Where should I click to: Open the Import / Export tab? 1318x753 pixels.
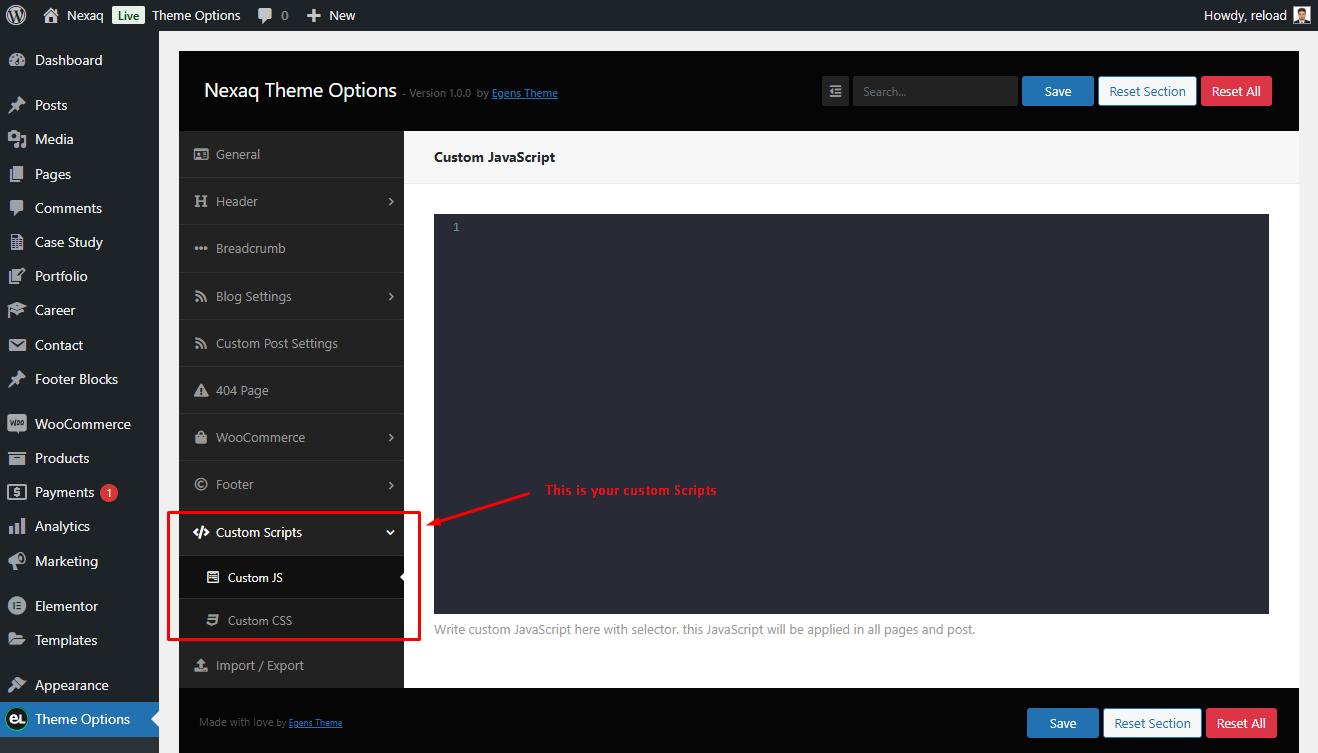point(291,665)
